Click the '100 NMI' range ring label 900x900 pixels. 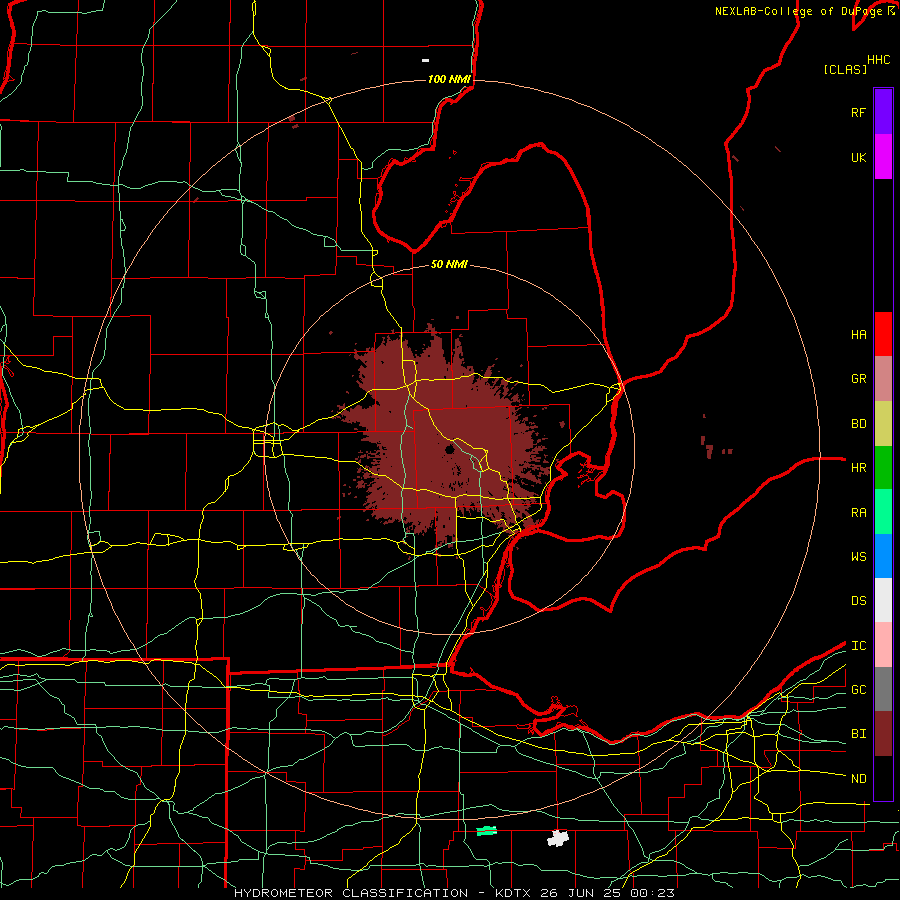click(449, 79)
